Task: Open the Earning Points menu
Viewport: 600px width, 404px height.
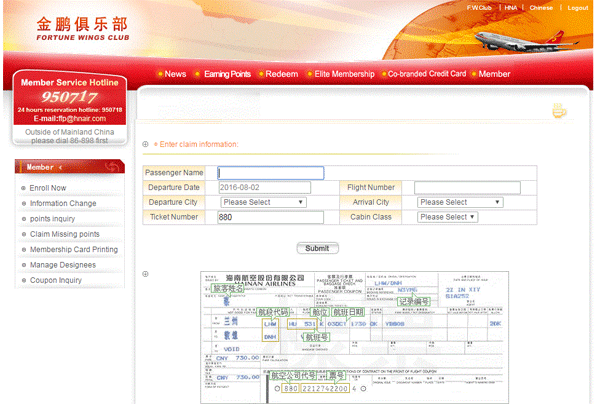Action: 227,74
